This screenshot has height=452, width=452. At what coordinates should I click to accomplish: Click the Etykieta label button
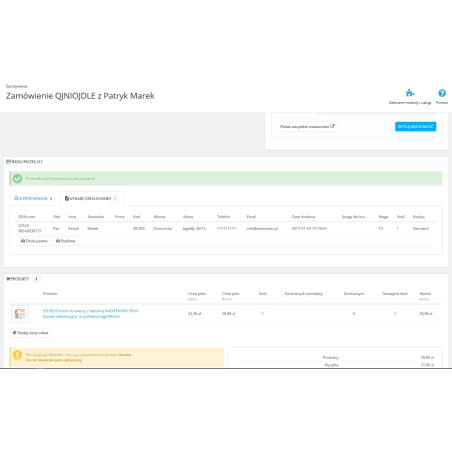(x=66, y=241)
